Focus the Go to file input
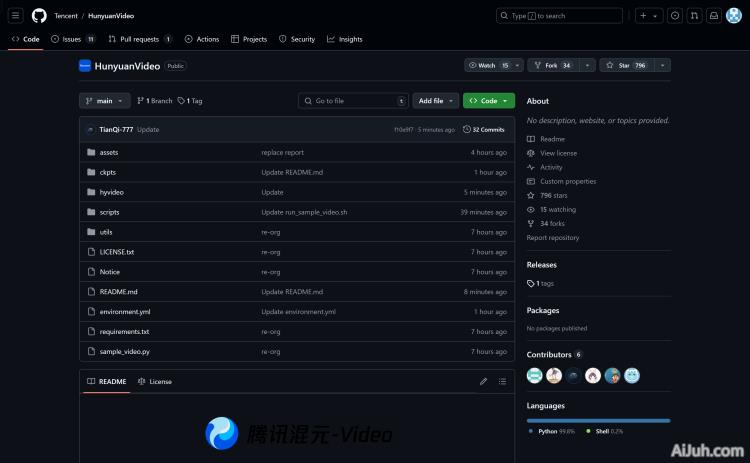Image resolution: width=750 pixels, height=463 pixels. tap(353, 101)
